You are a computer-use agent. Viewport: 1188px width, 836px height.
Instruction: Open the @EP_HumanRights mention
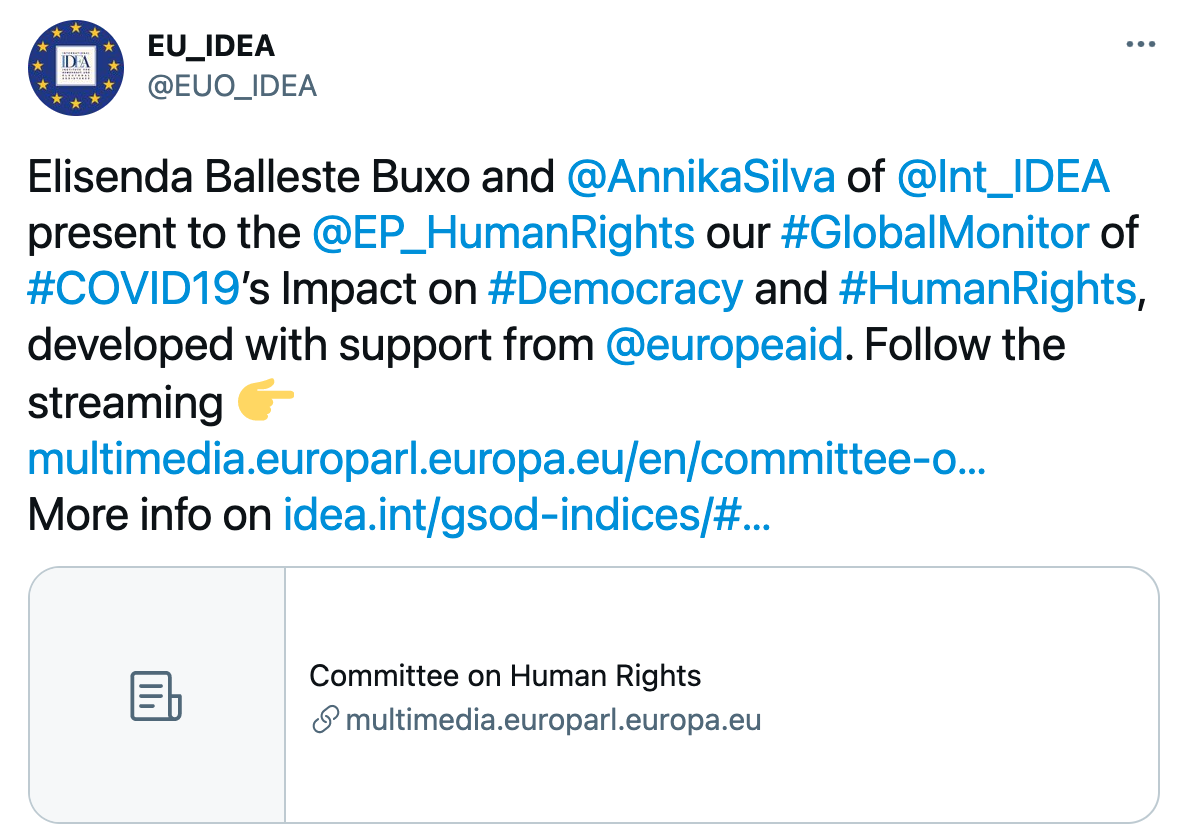click(x=503, y=233)
